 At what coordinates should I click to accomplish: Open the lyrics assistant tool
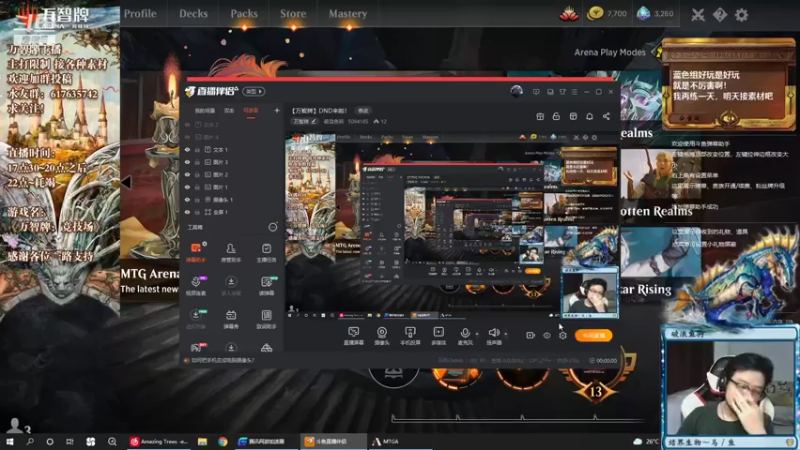pyautogui.click(x=266, y=319)
